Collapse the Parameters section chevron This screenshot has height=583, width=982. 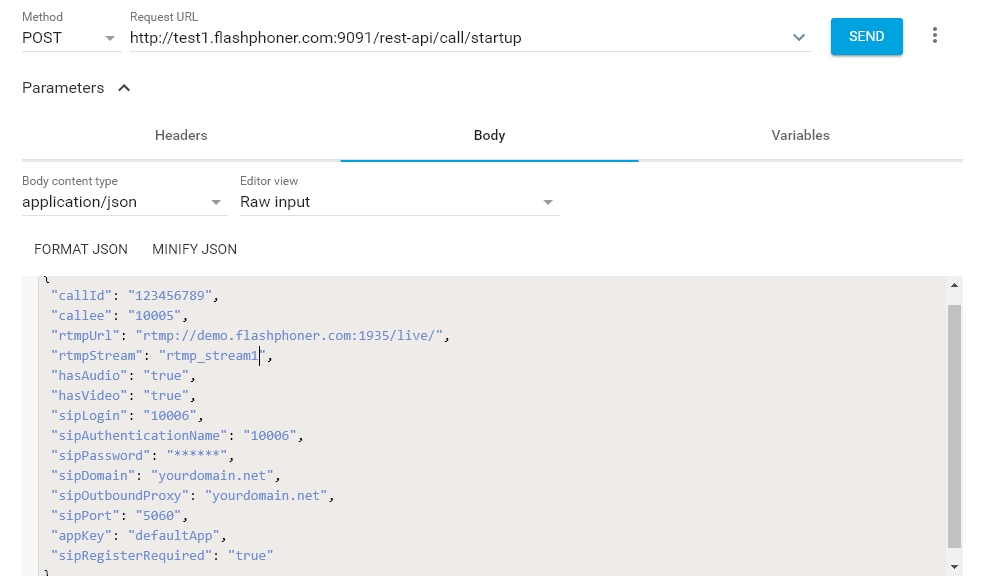click(x=124, y=88)
